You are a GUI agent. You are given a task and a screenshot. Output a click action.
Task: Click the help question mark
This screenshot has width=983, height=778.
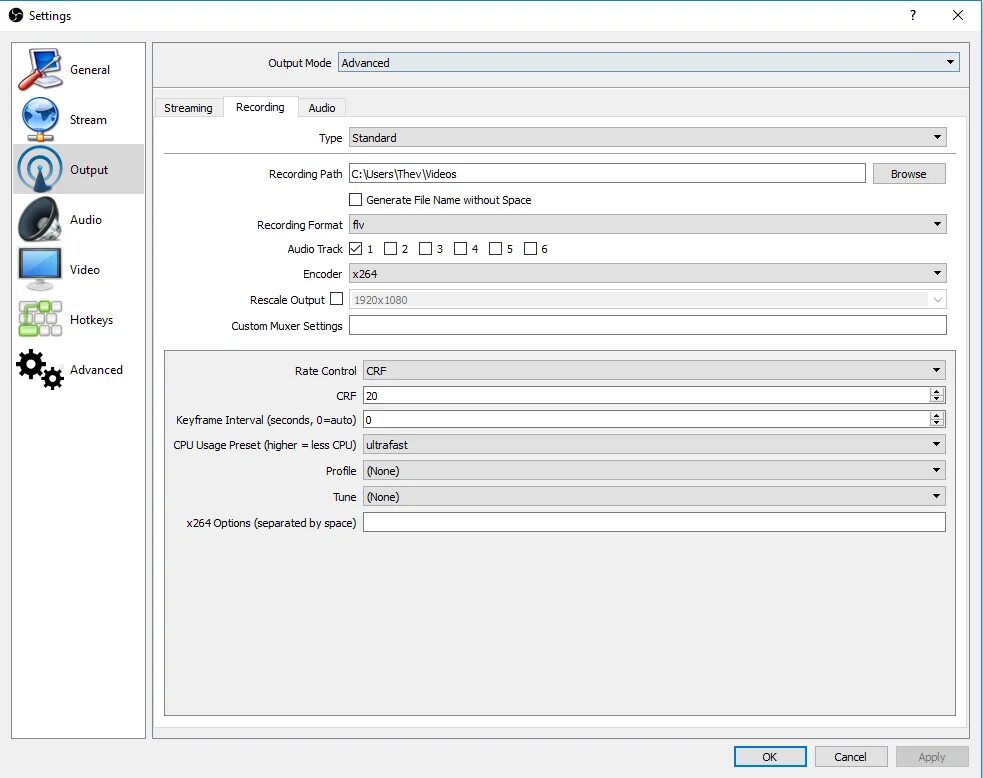[913, 15]
